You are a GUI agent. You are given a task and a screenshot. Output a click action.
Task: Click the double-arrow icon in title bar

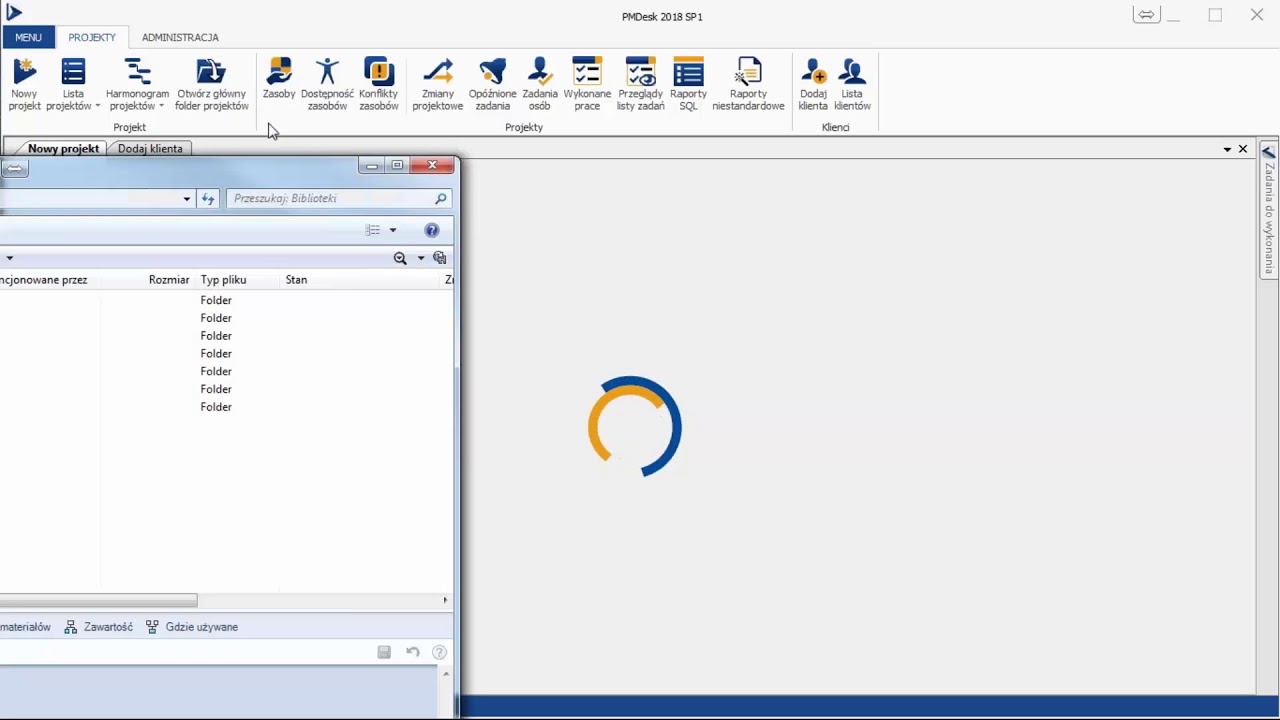[1146, 14]
